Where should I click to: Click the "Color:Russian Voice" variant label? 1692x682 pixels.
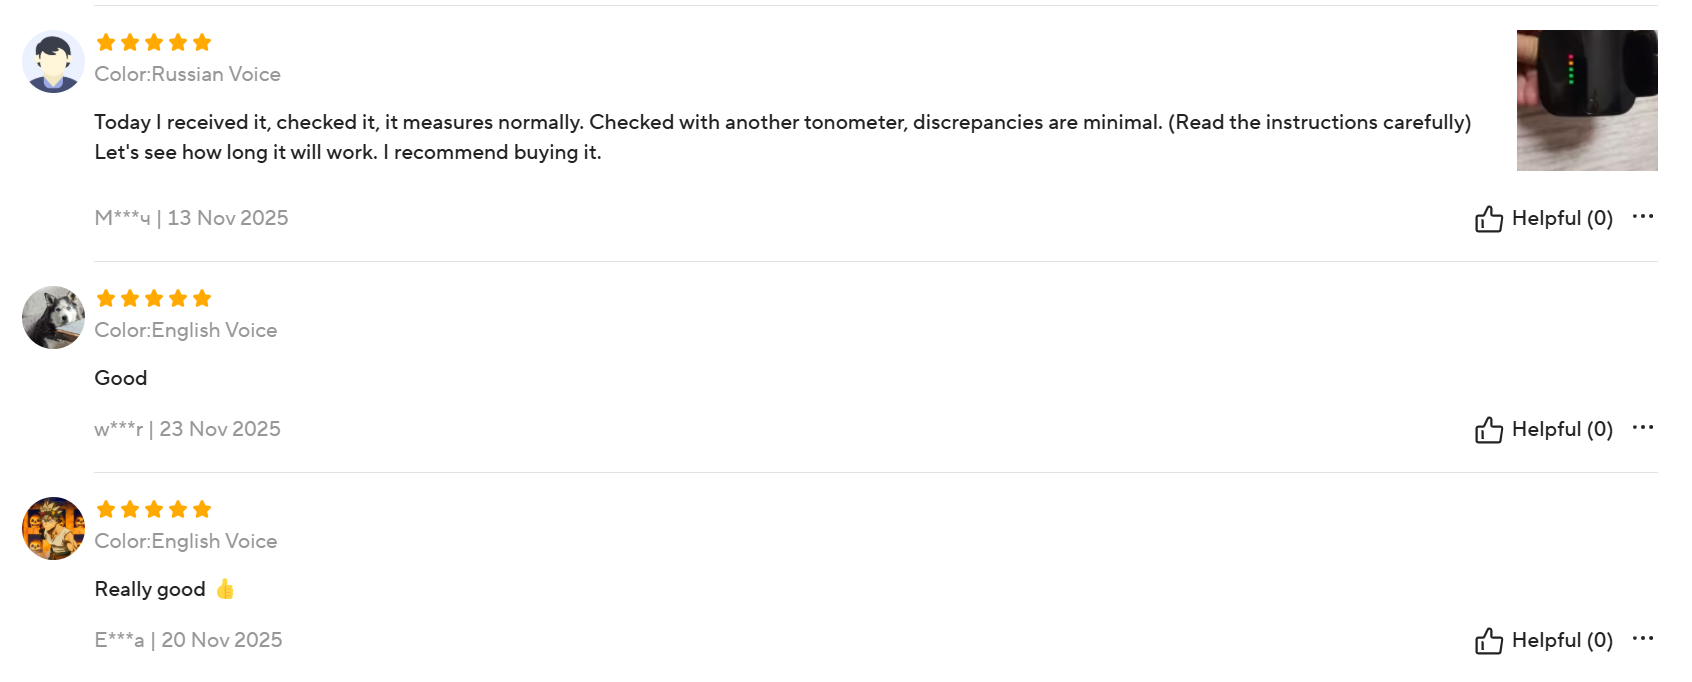pos(187,74)
